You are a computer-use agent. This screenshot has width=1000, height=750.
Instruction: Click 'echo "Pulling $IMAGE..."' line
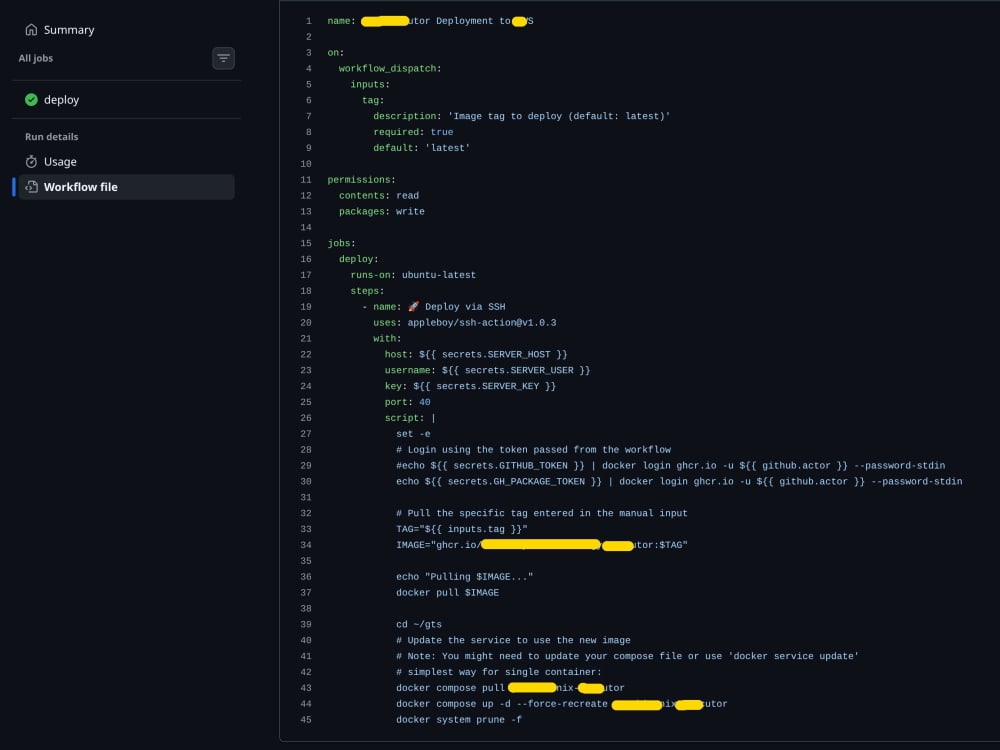[x=464, y=577]
